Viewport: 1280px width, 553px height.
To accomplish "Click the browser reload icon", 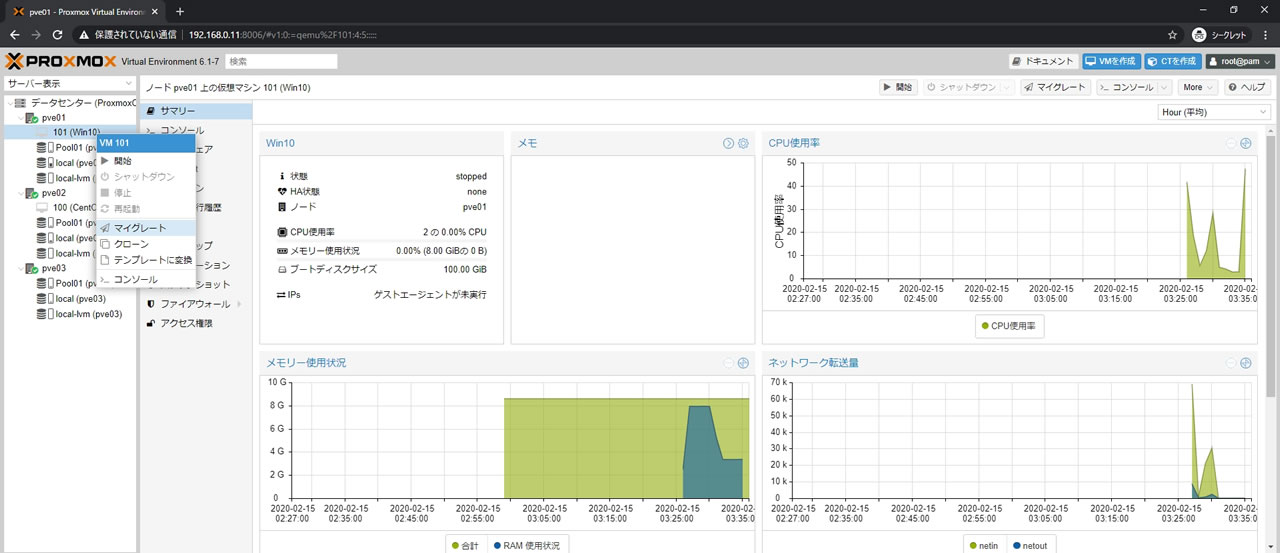I will click(58, 34).
